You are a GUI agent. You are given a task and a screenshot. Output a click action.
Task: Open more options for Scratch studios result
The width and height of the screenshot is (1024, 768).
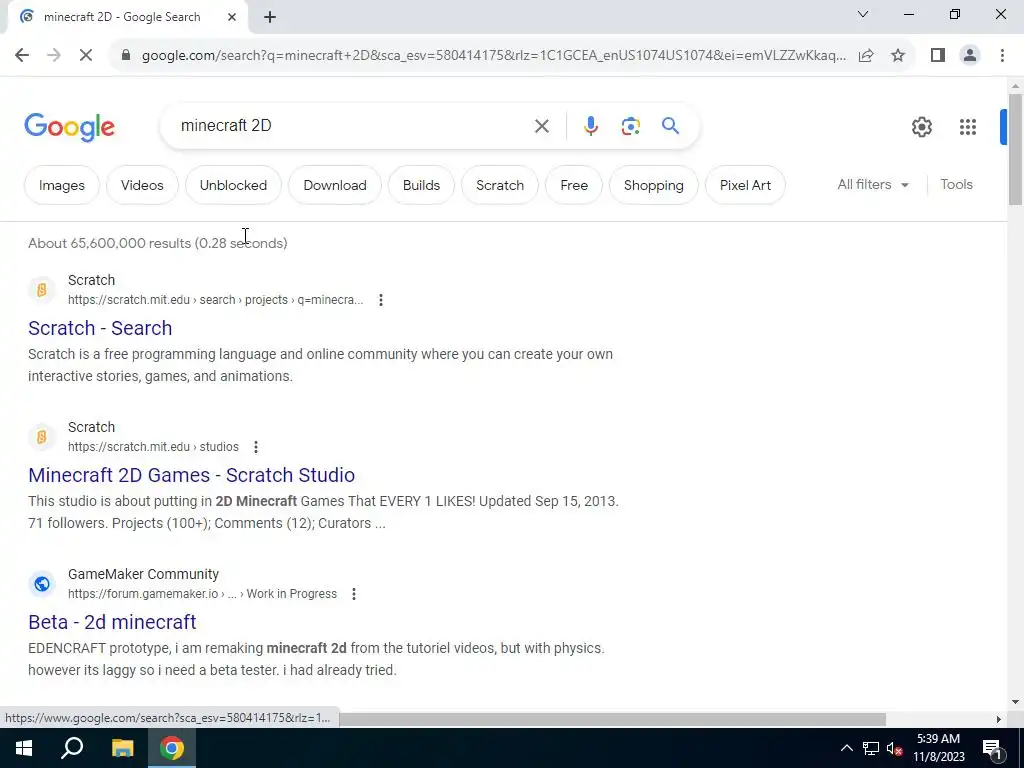pyautogui.click(x=256, y=447)
